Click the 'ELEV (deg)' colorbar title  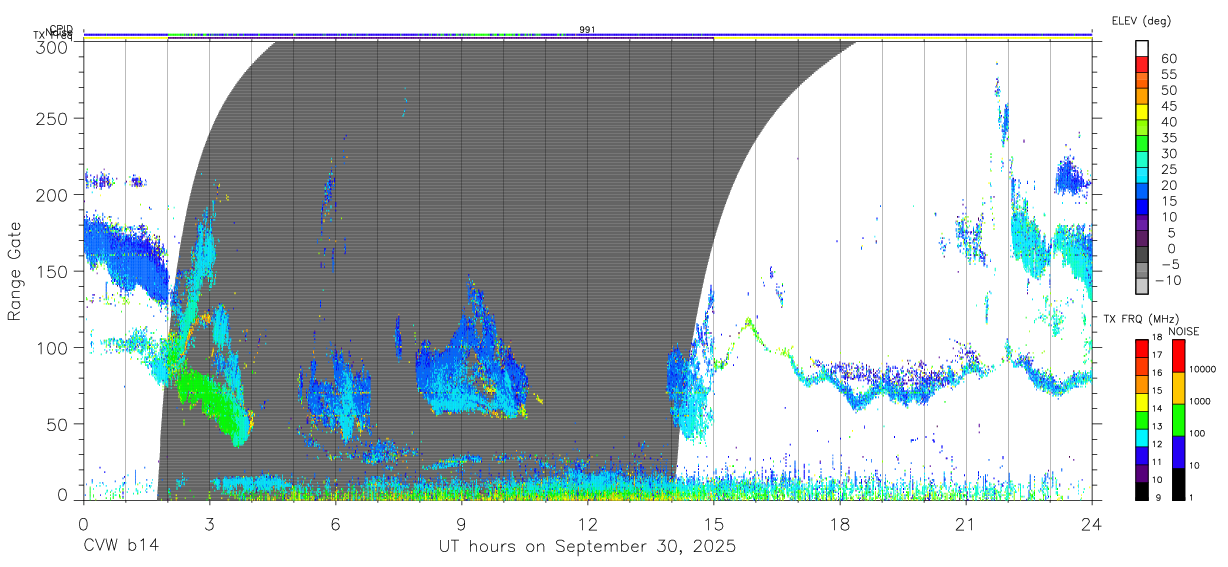tap(1142, 20)
